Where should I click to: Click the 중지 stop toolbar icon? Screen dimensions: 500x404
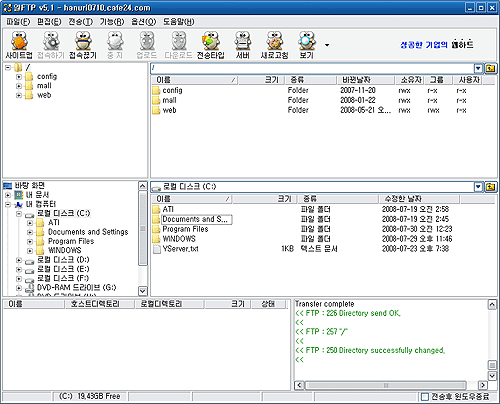[x=115, y=45]
